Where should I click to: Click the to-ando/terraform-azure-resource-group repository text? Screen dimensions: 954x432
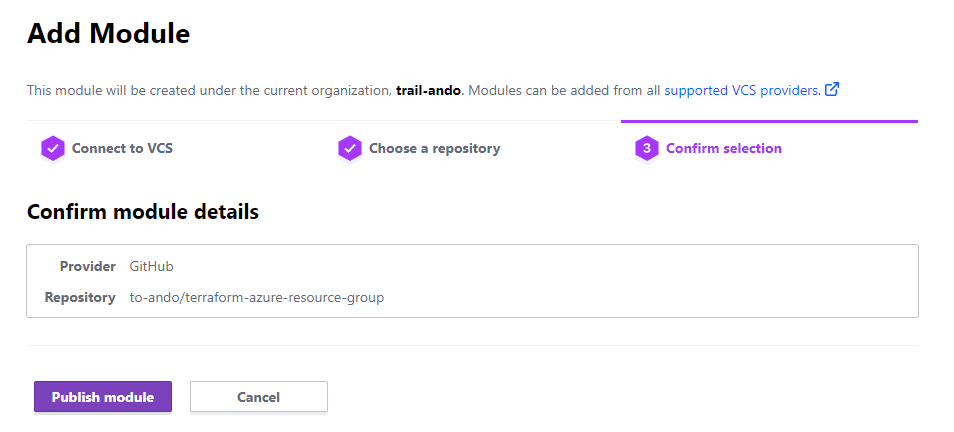[x=257, y=297]
